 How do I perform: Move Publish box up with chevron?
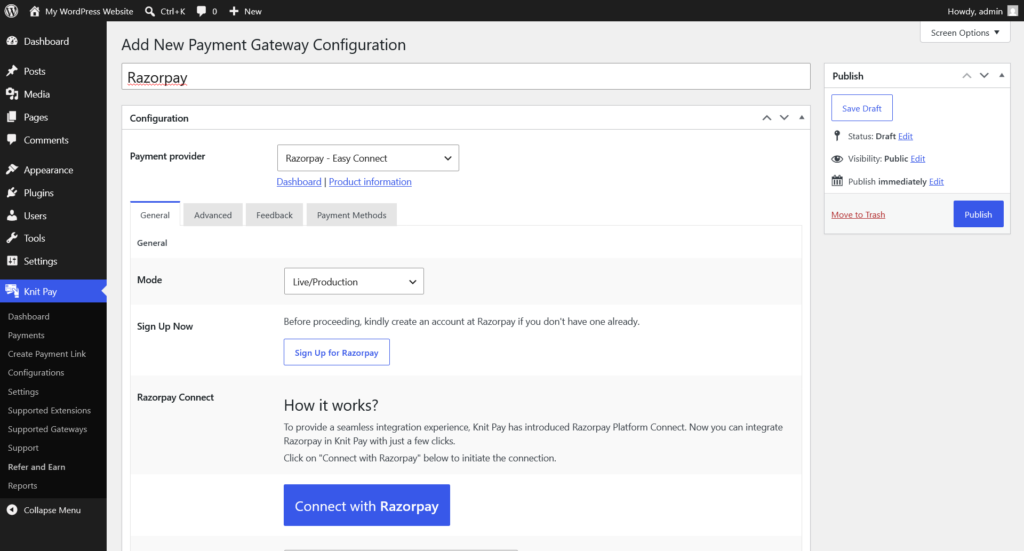point(967,76)
